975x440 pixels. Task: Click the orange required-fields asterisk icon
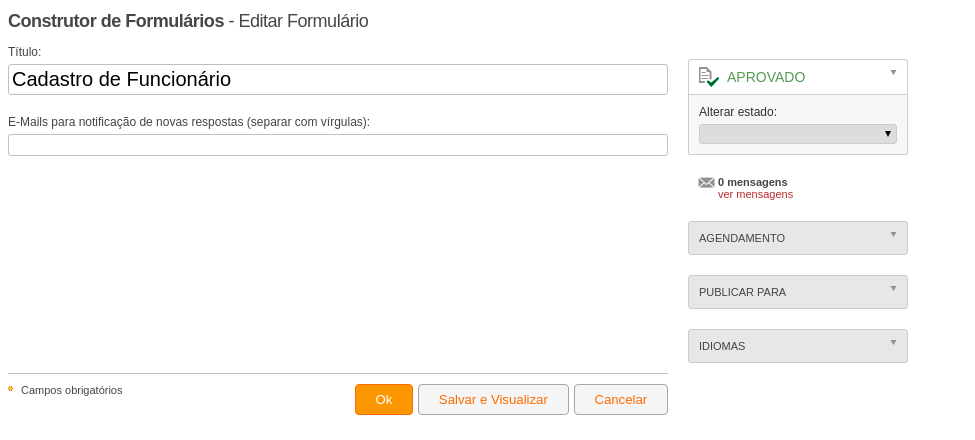(11, 389)
